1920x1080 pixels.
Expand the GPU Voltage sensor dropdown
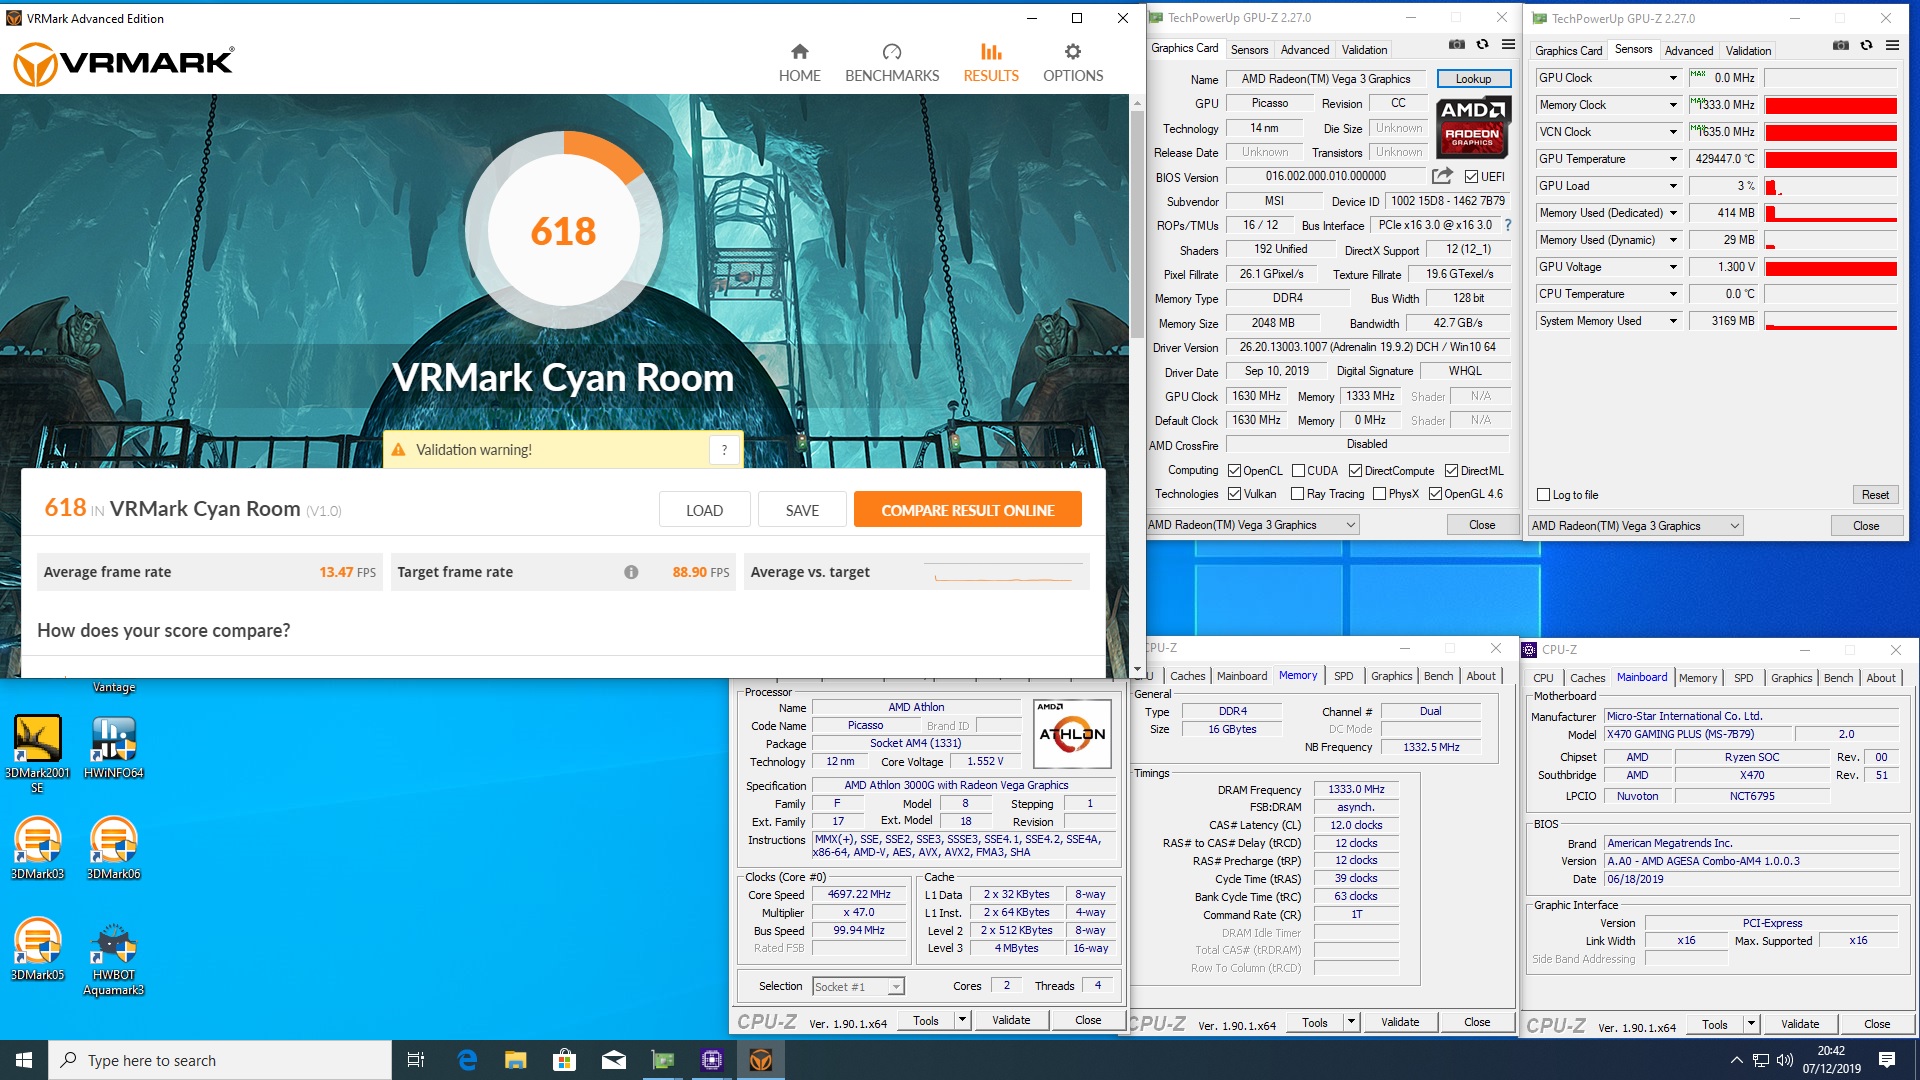point(1672,267)
